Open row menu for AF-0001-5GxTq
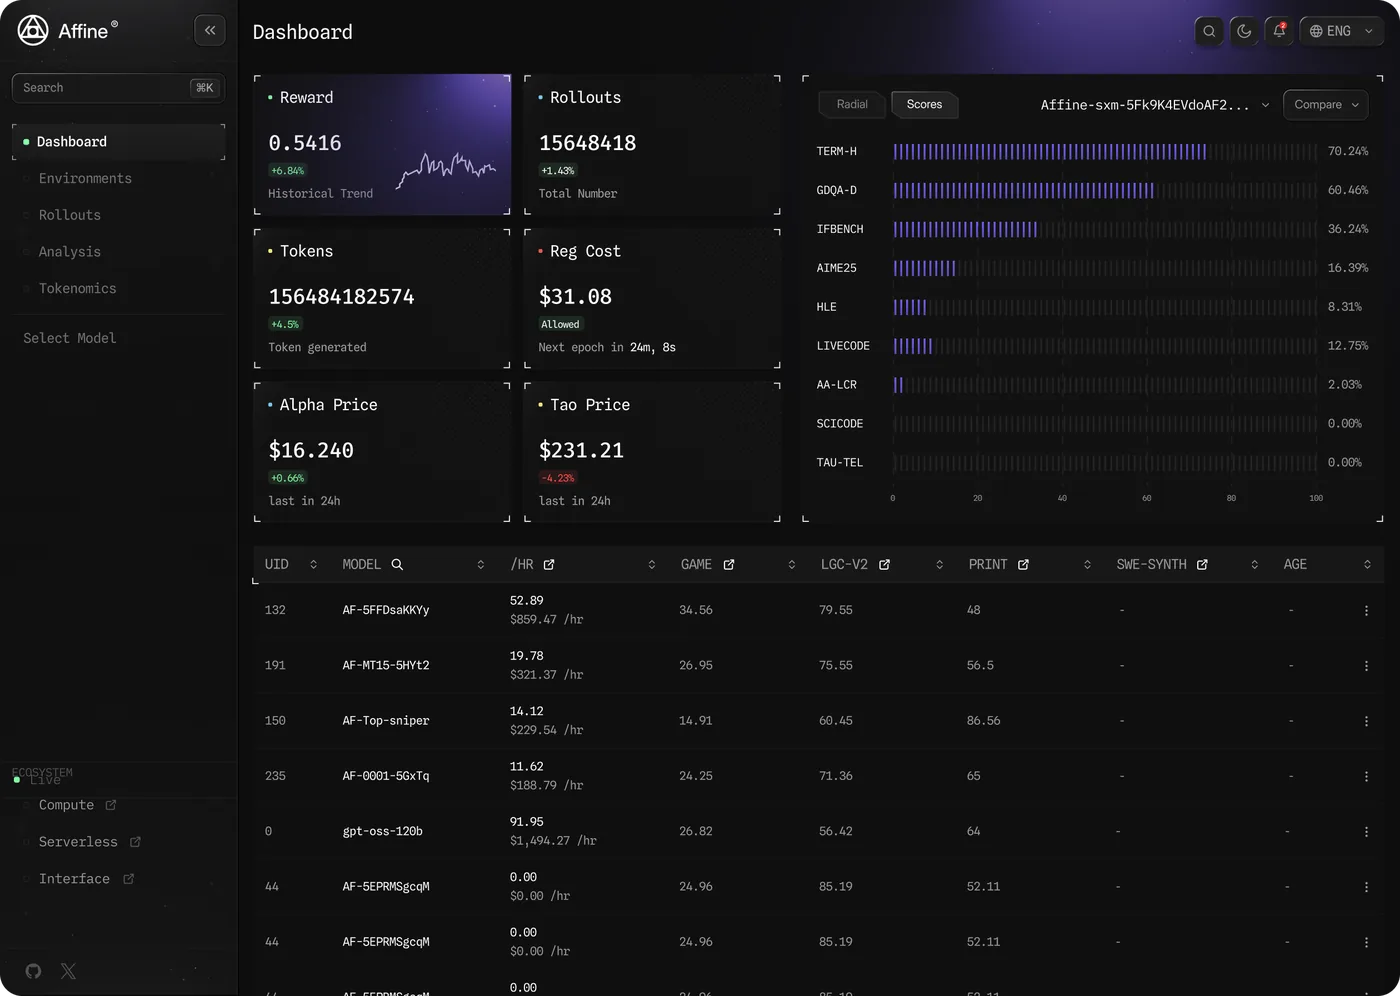Viewport: 1400px width, 996px height. (x=1366, y=777)
